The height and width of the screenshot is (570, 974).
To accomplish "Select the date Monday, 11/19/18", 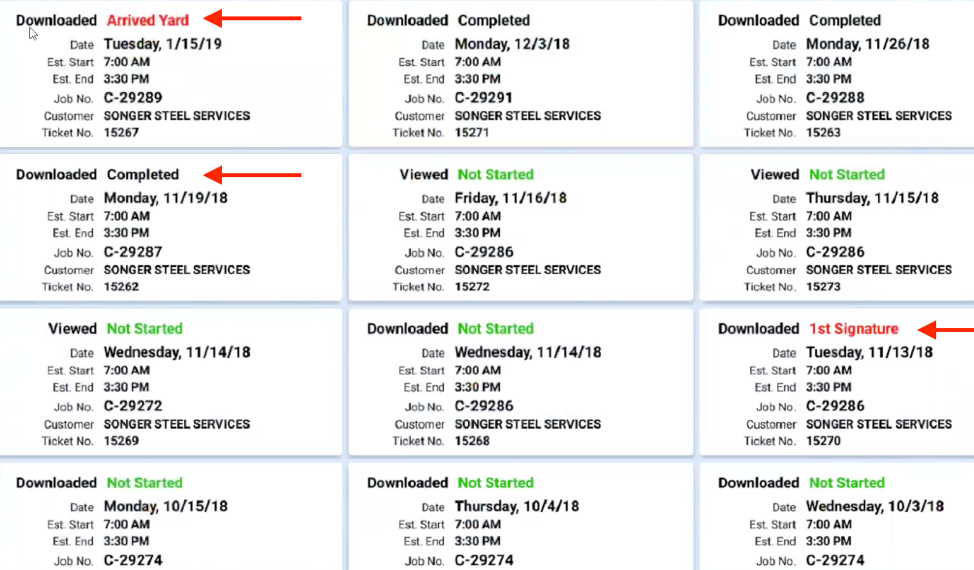I will 166,198.
